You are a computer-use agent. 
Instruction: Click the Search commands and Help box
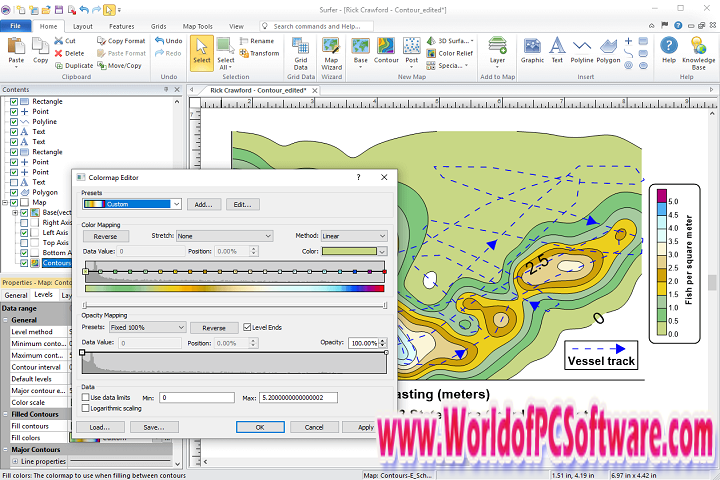coord(316,26)
